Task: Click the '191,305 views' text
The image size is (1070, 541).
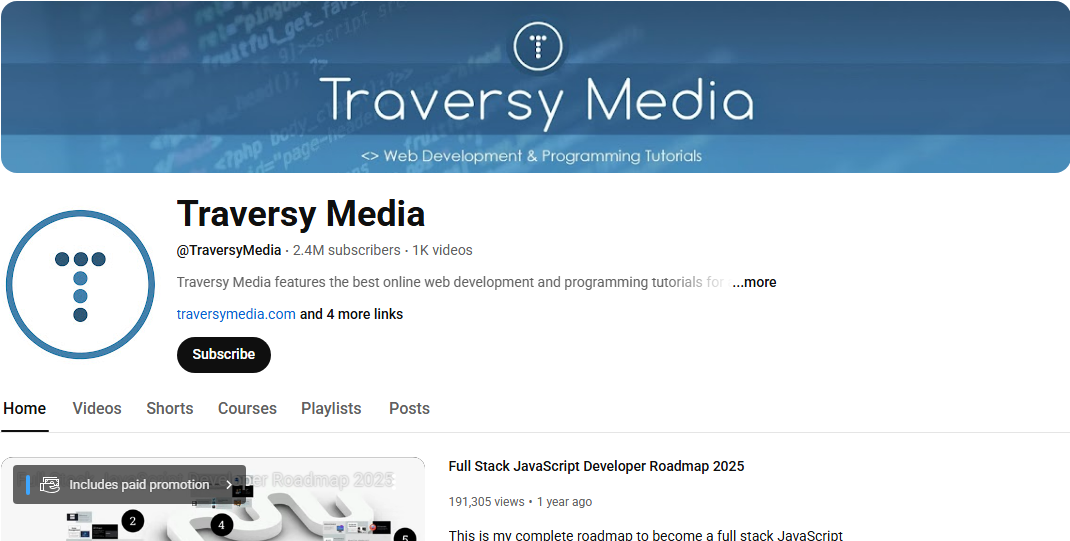Action: (x=487, y=502)
